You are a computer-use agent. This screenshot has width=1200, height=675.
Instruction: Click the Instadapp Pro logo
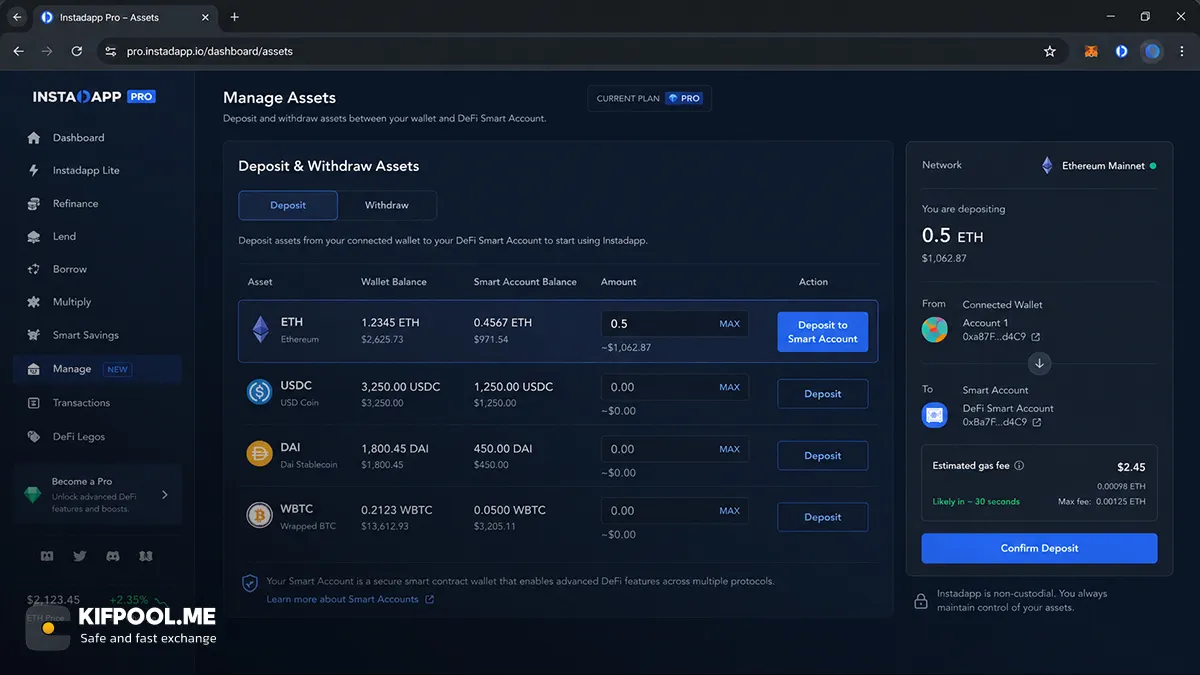tap(94, 97)
